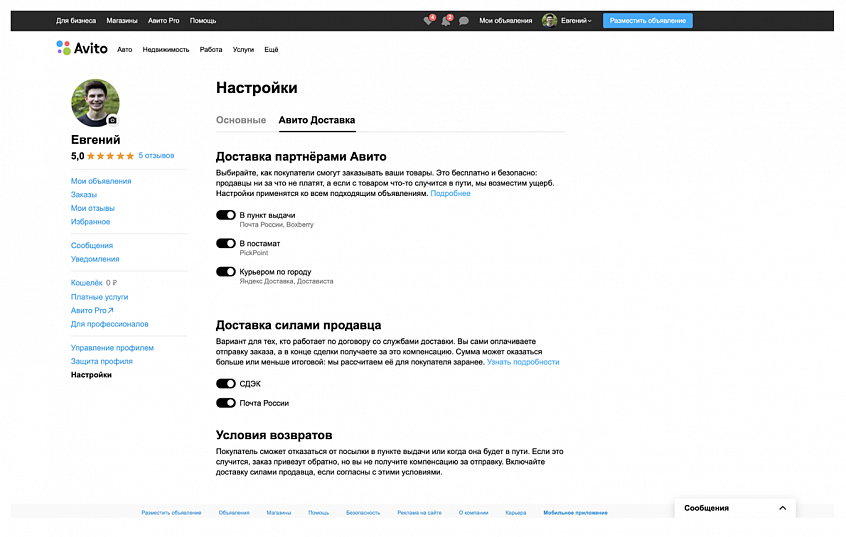Click small user avatar in top bar
The width and height of the screenshot is (846, 537).
(x=549, y=21)
